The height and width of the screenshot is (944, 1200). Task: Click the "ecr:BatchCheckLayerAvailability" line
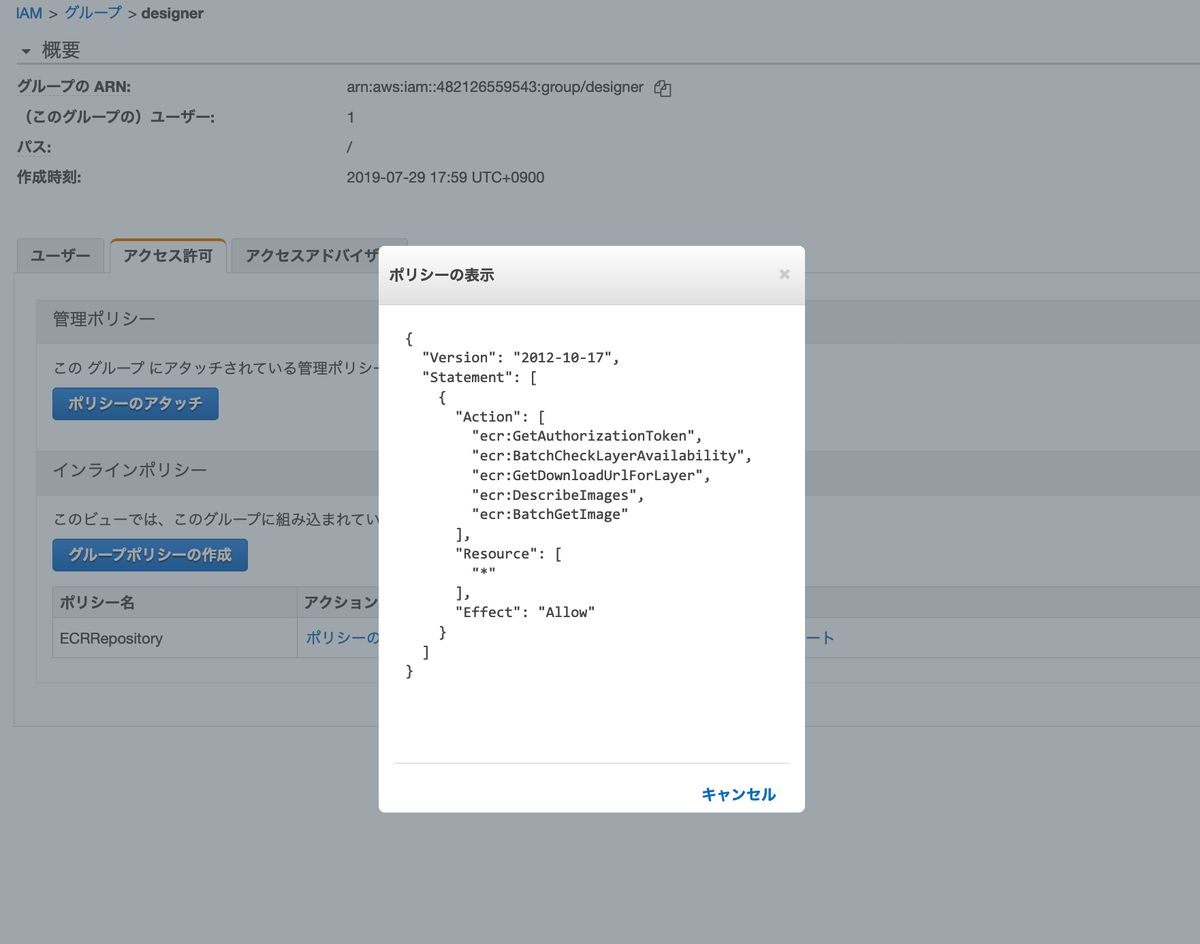(611, 456)
